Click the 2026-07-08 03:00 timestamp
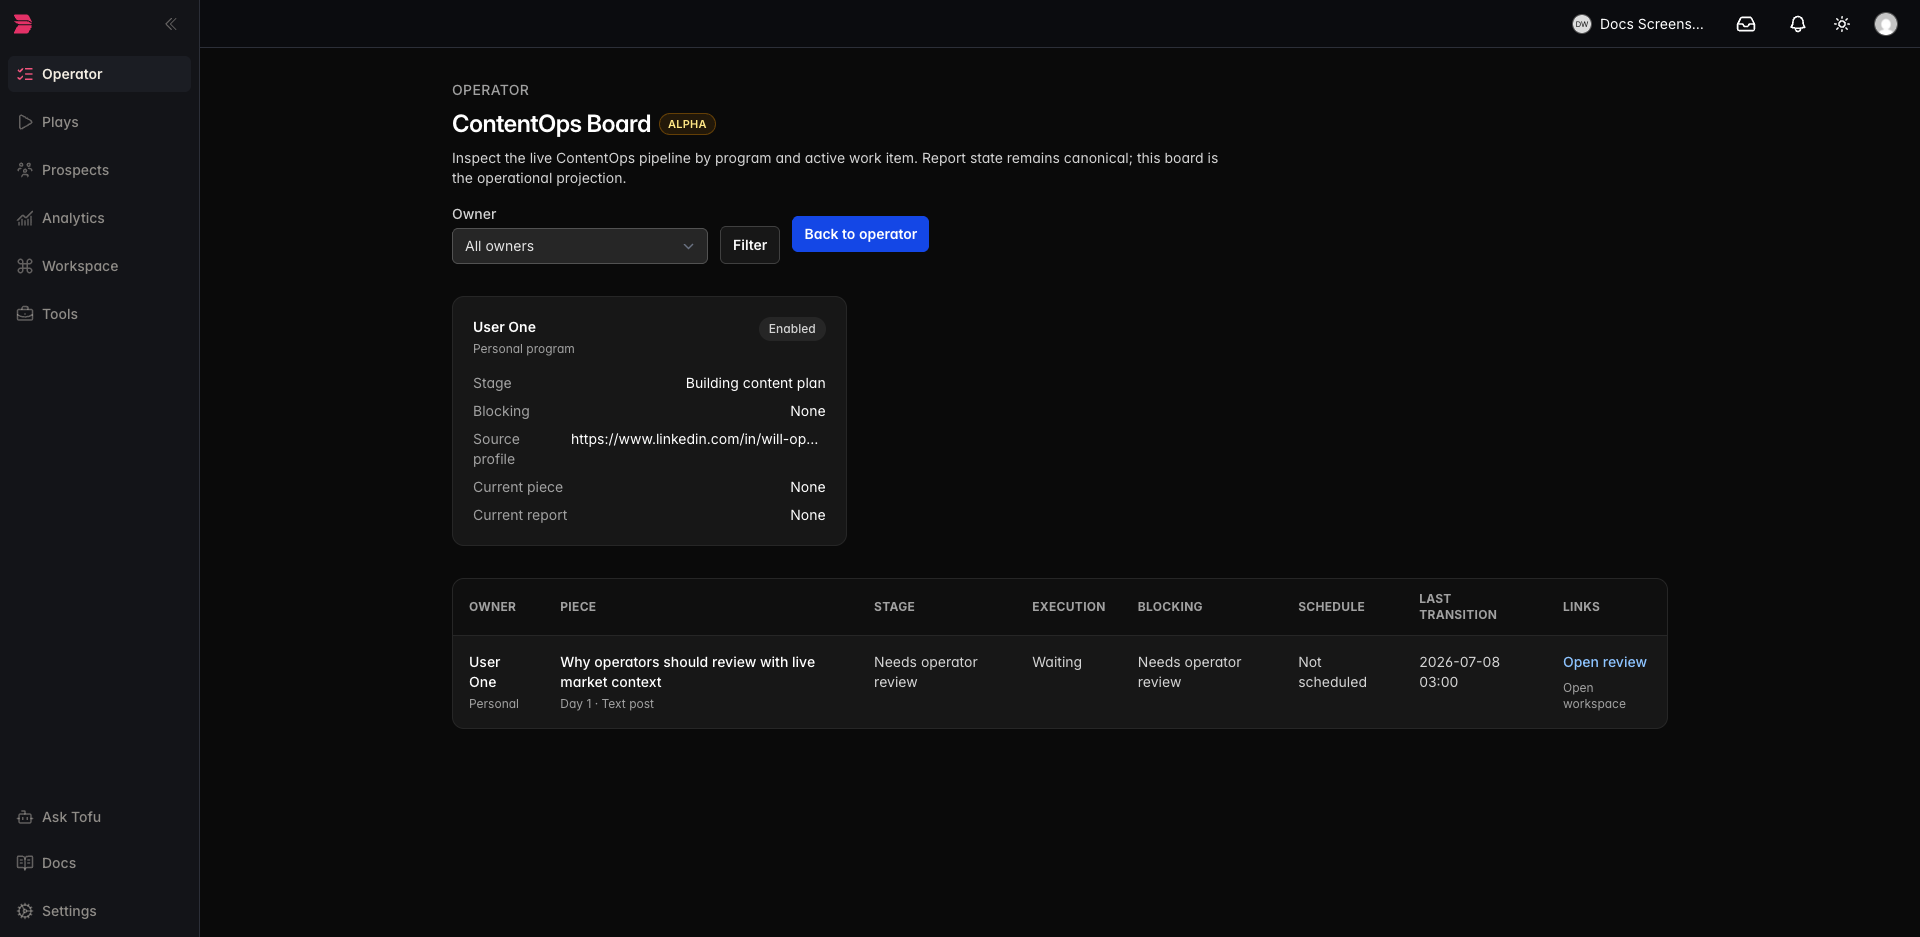Screen dimensions: 1920x937 [1459, 672]
